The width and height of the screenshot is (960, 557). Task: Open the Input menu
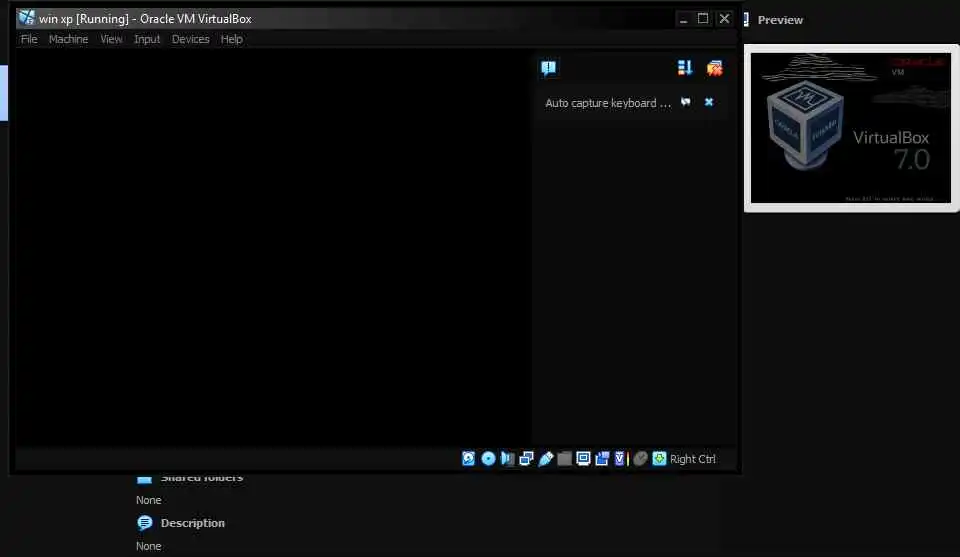click(147, 39)
